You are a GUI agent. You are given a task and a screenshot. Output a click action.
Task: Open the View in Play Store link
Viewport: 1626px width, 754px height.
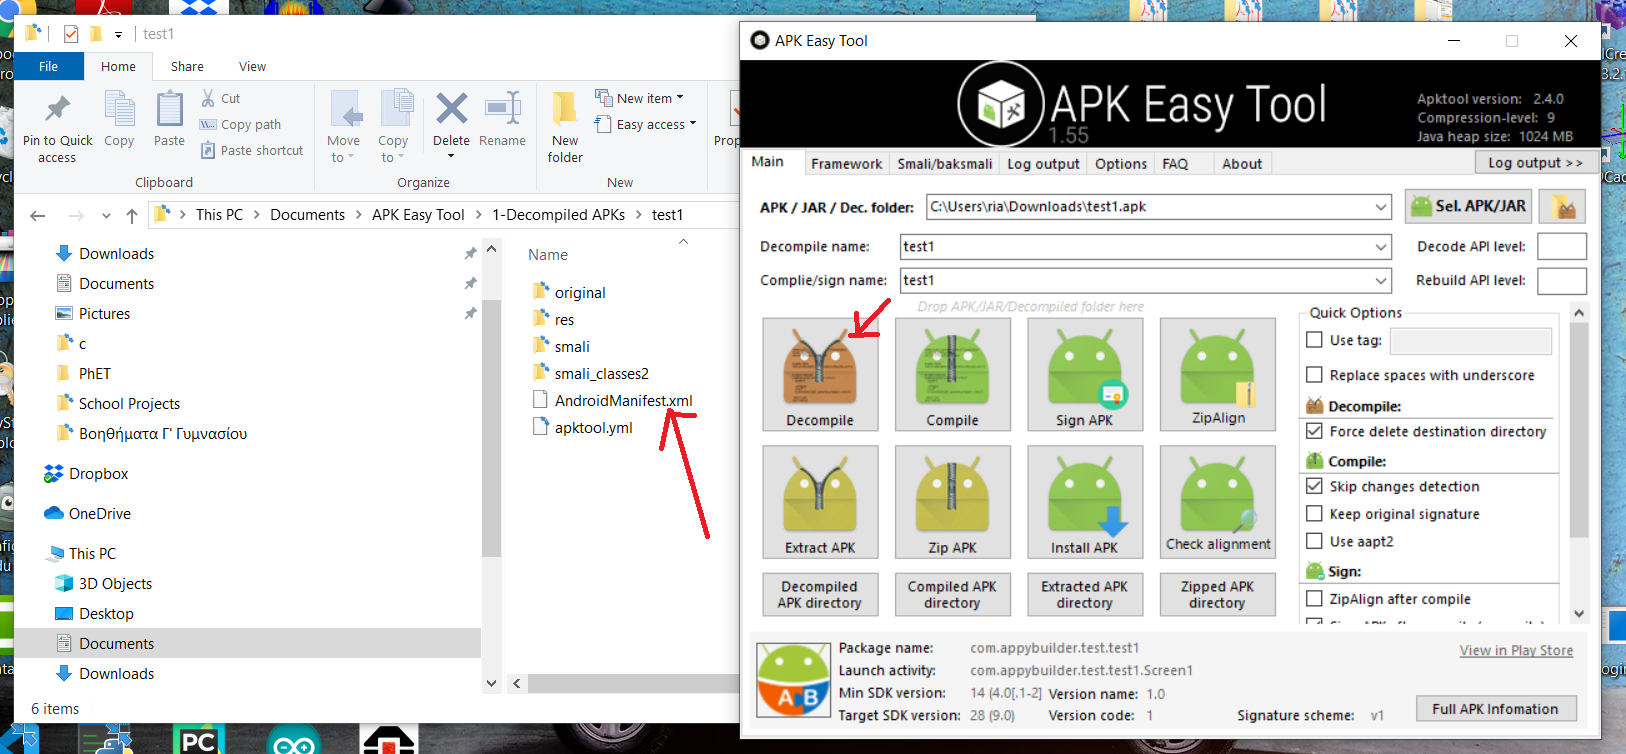pos(1515,650)
